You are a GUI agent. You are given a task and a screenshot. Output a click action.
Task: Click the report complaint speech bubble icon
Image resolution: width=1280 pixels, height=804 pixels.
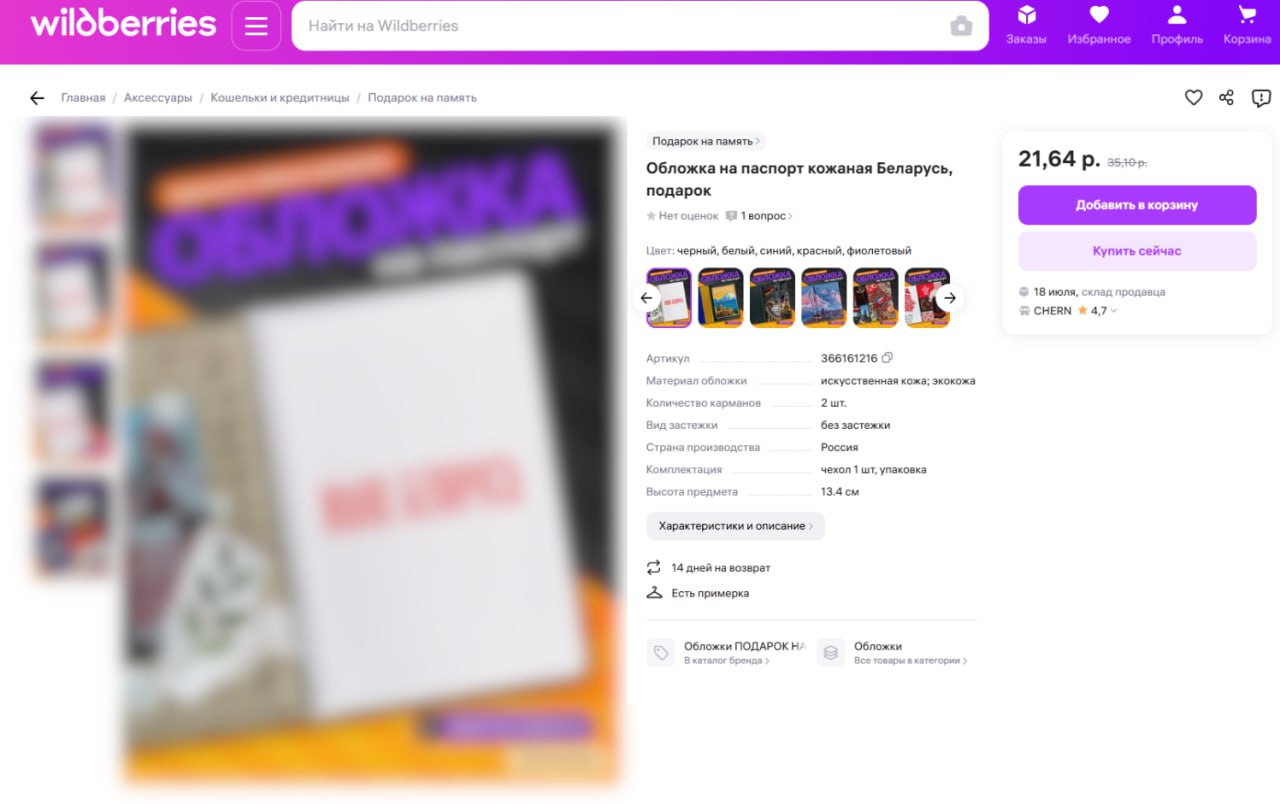point(1261,97)
